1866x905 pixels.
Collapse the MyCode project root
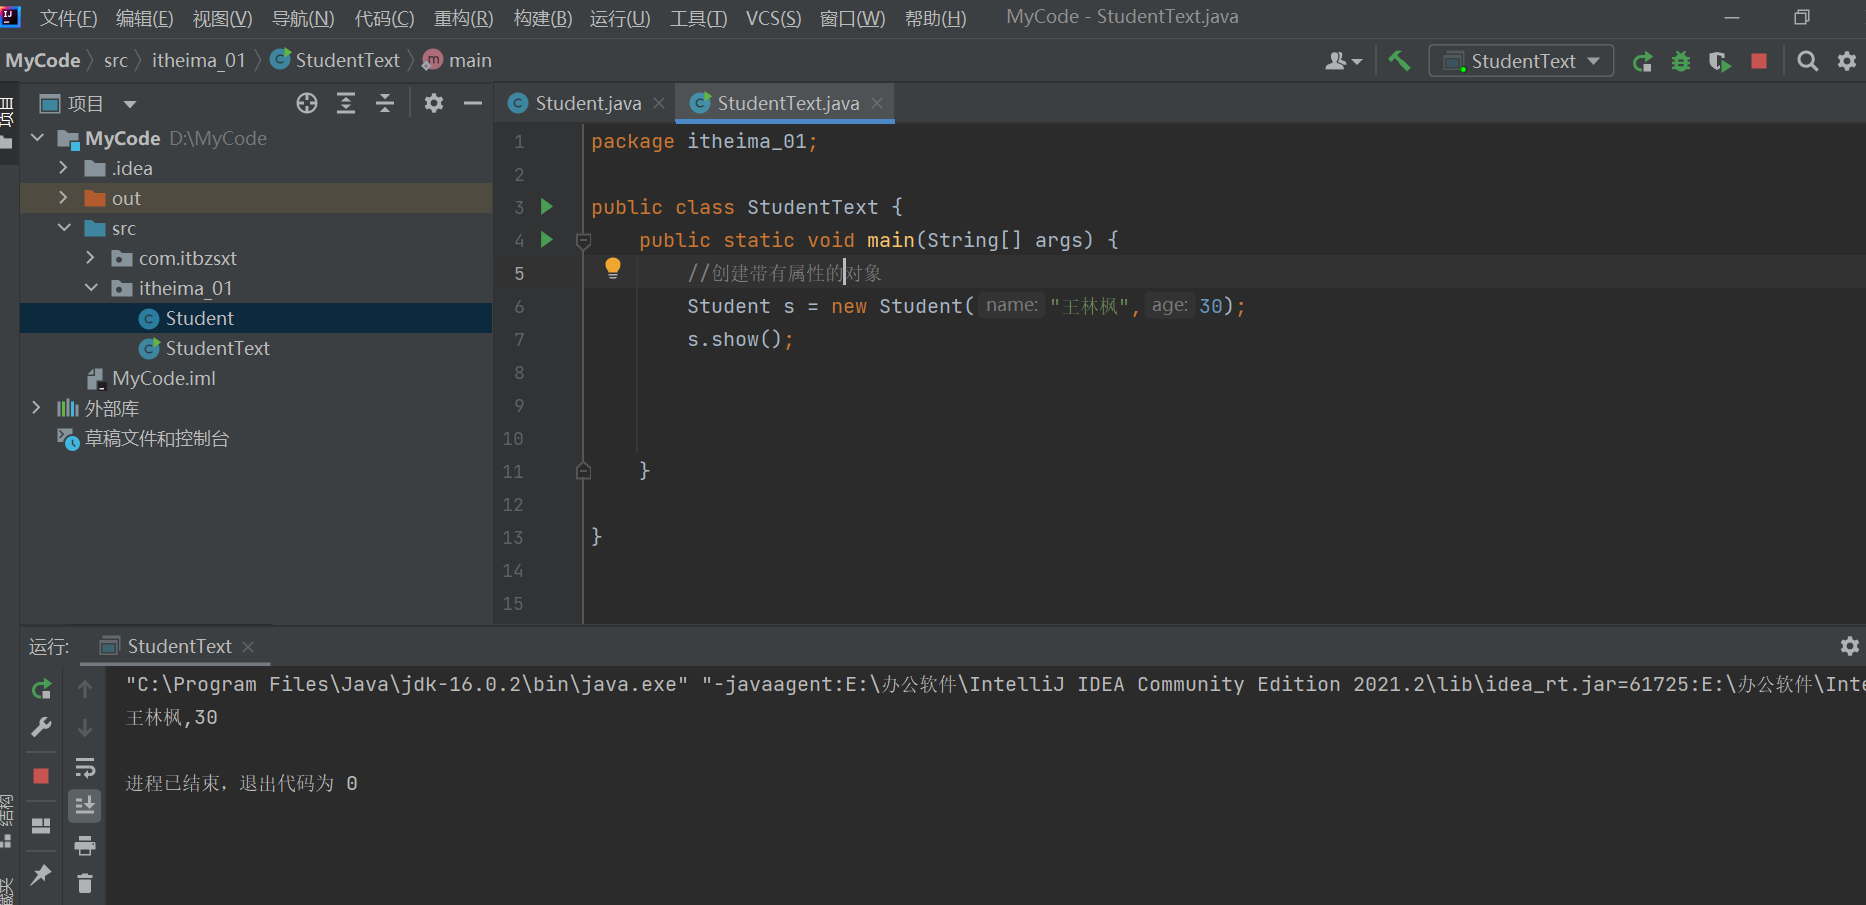(37, 137)
